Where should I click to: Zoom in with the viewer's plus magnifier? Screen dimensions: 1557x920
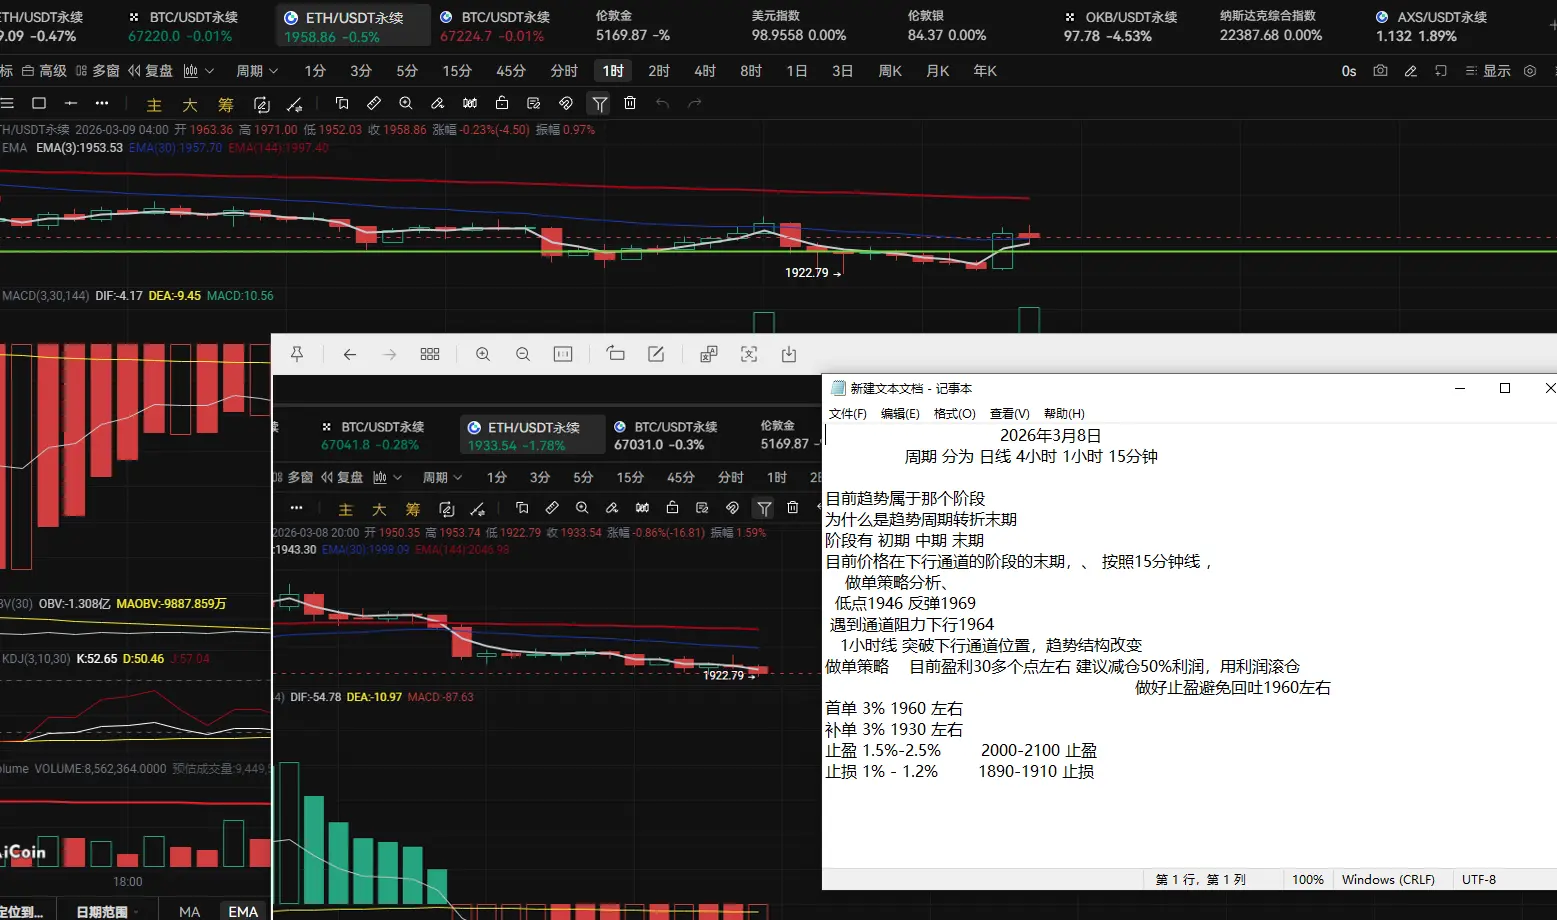coord(483,354)
